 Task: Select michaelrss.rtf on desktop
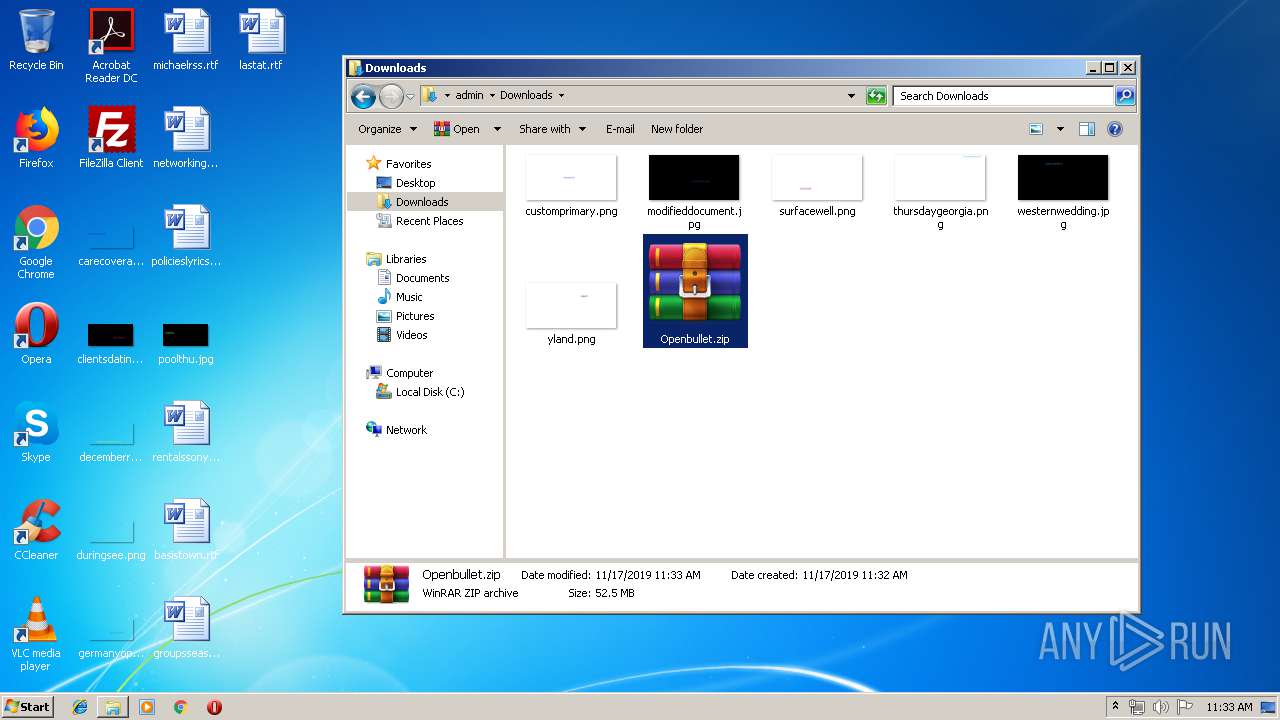[186, 40]
